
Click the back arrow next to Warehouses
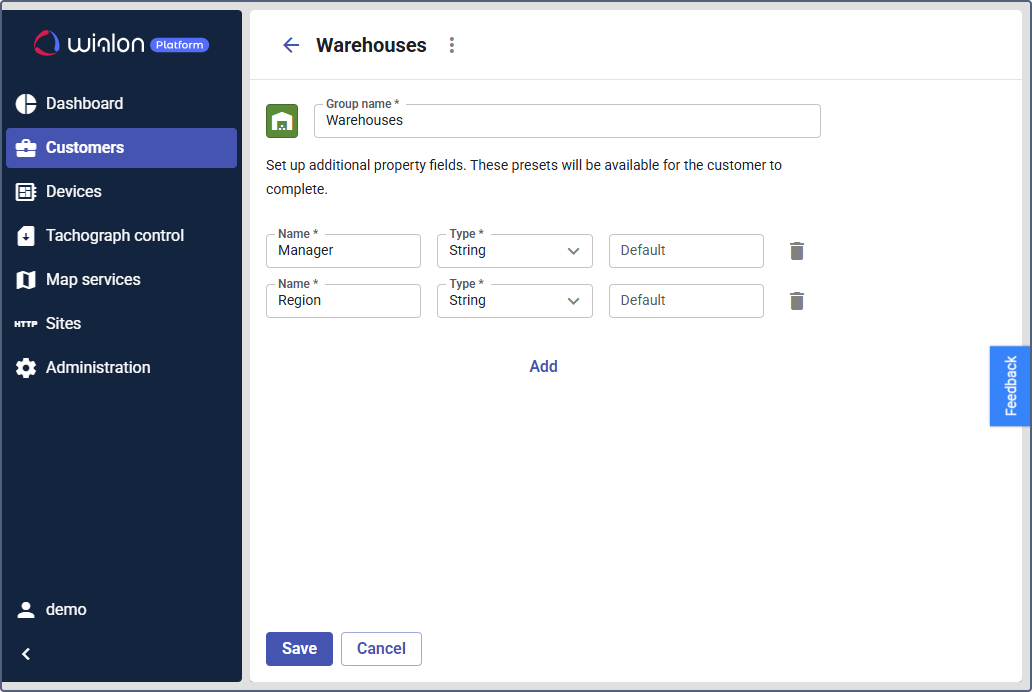[291, 45]
